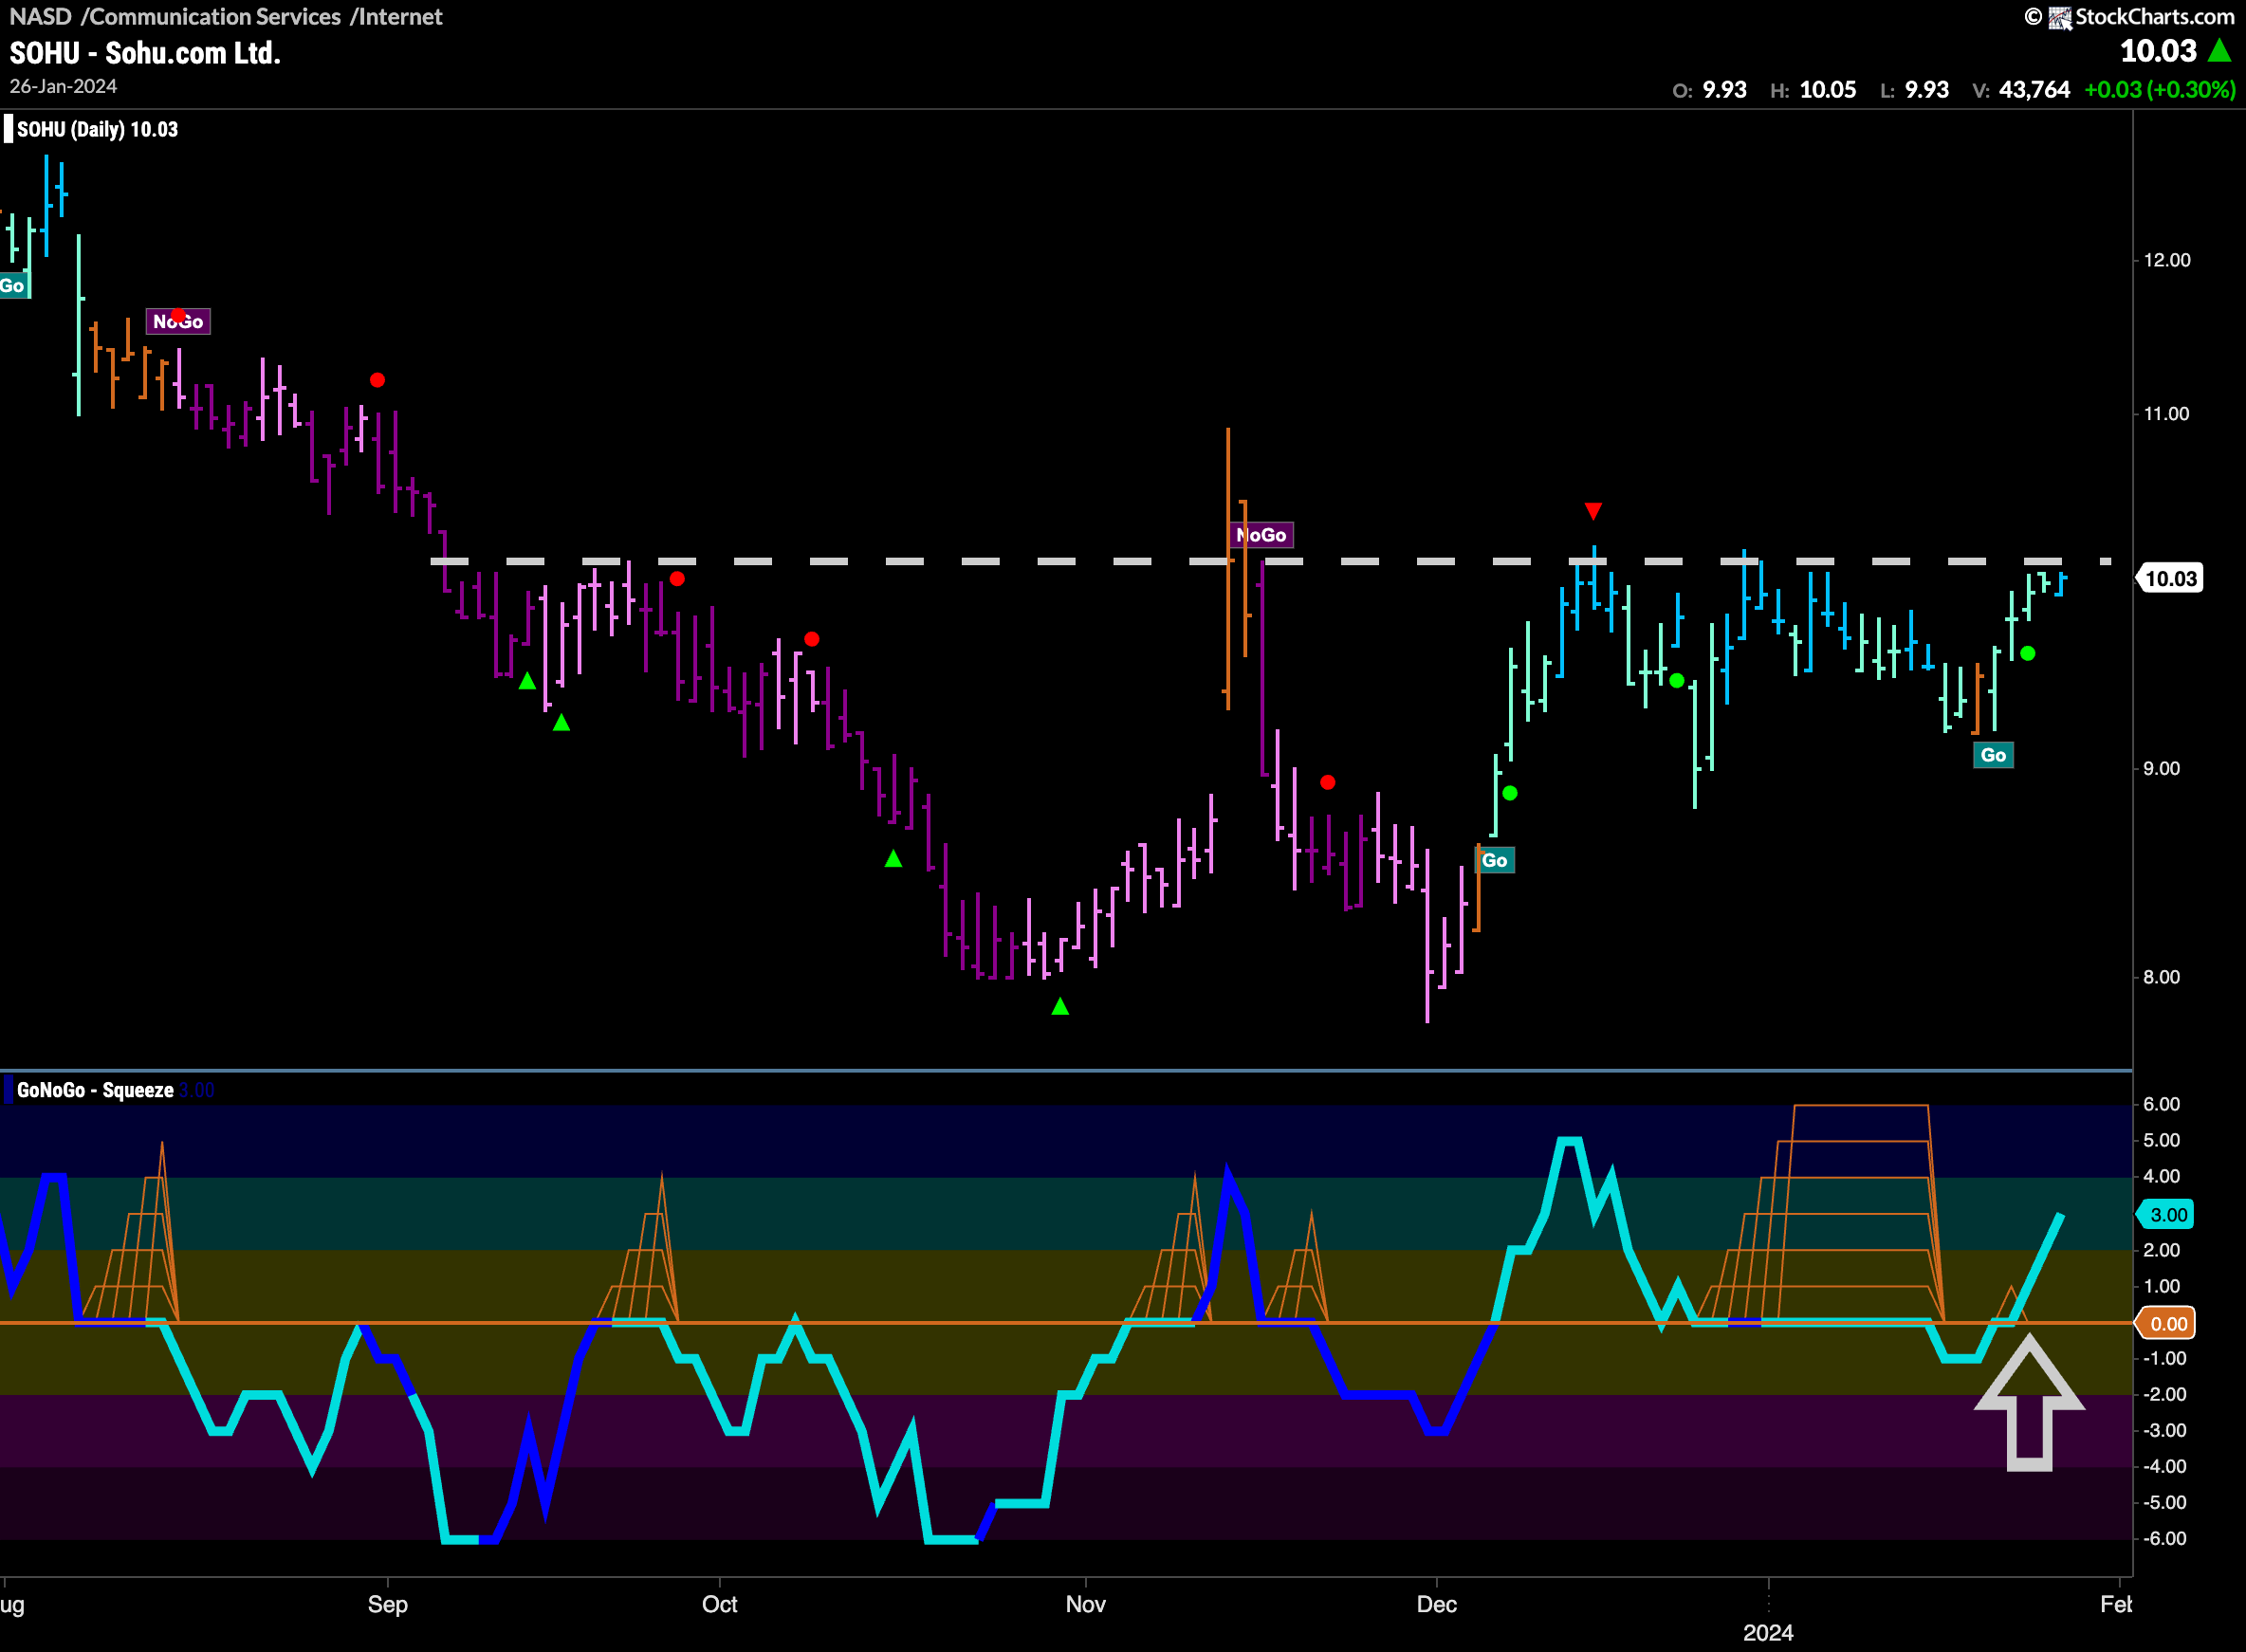Click the tall orange spike bar in mid-November
2246x1652 pixels.
click(1228, 568)
